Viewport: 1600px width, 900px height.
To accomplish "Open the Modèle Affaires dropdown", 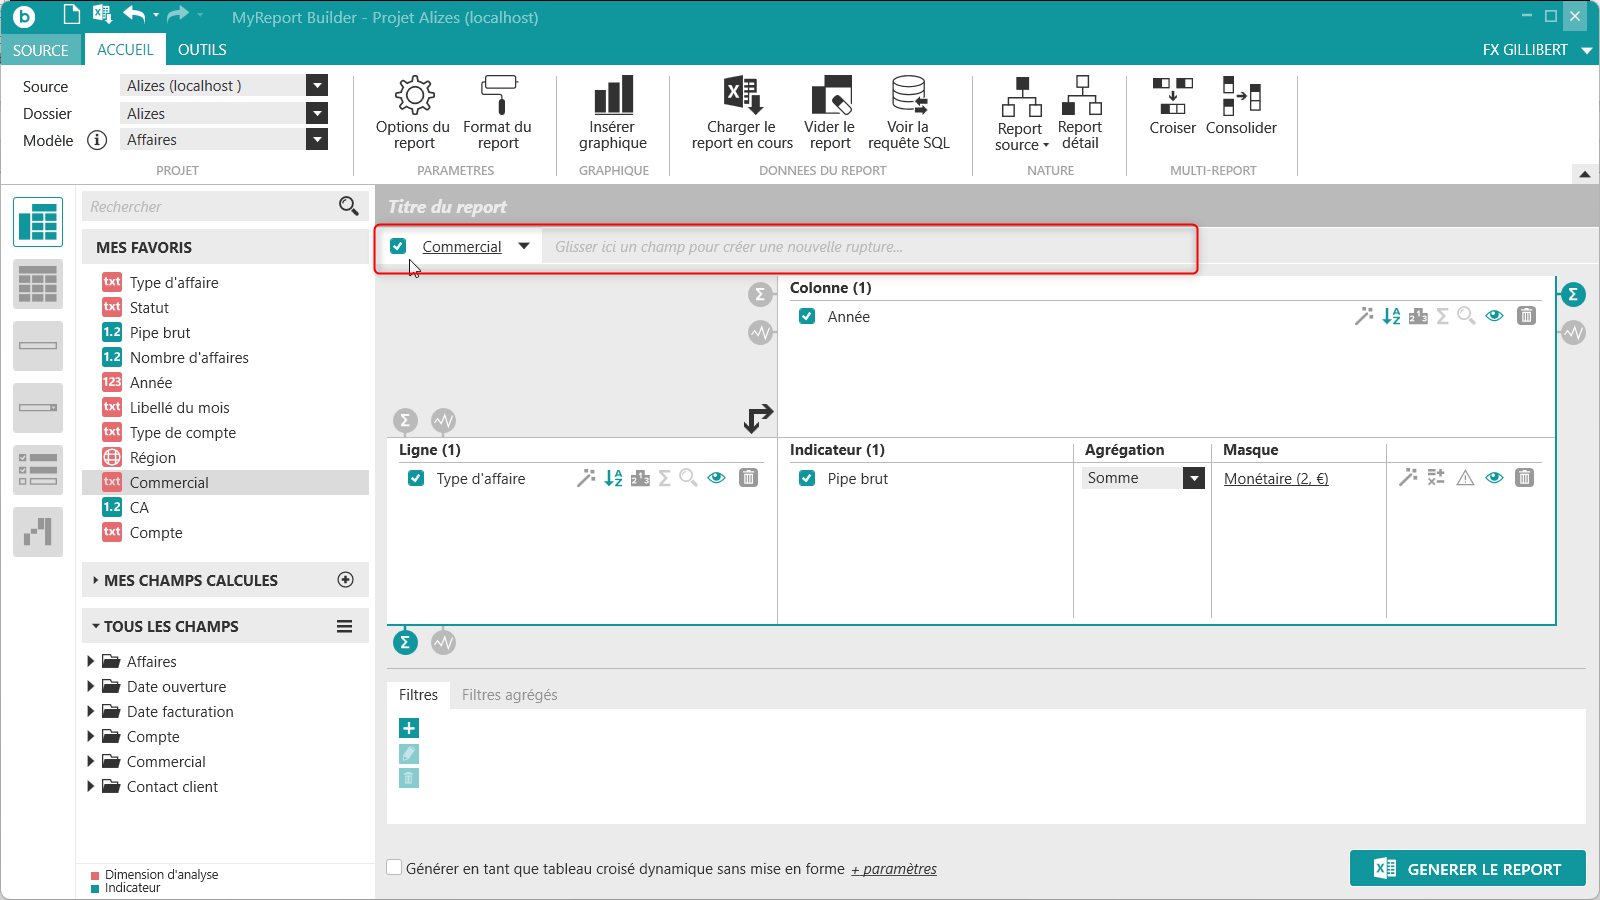I will [317, 140].
